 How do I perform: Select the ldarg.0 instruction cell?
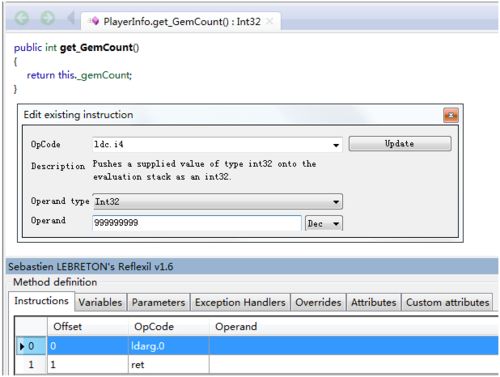[x=169, y=346]
